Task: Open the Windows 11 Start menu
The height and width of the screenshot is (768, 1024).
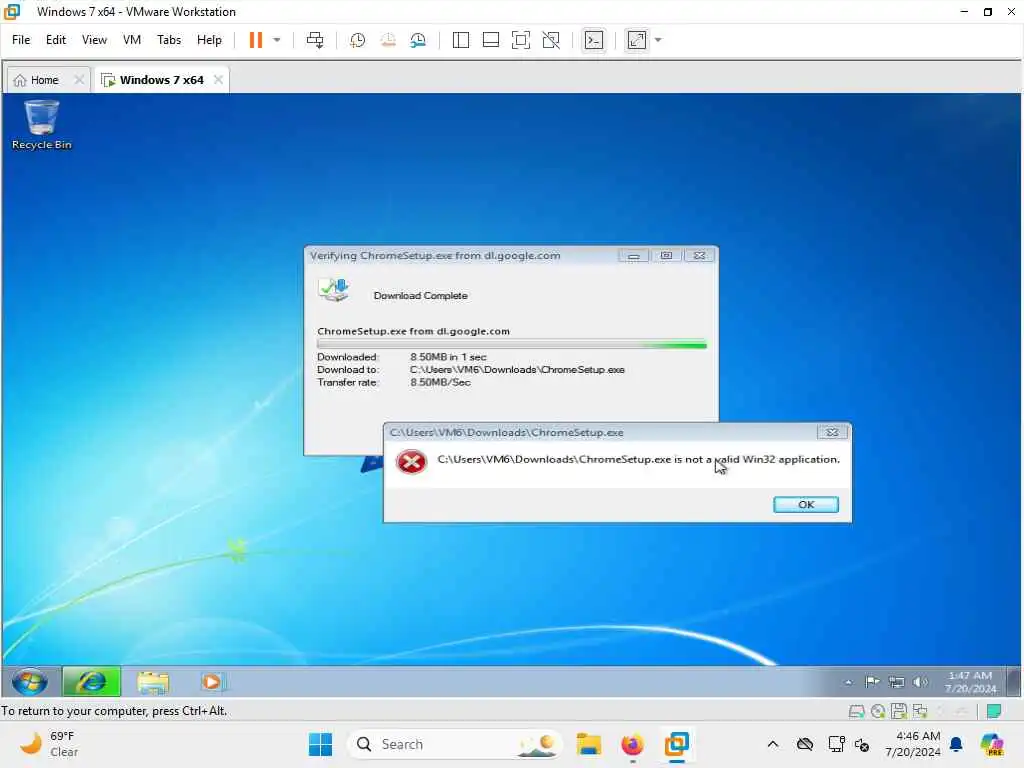Action: click(320, 744)
